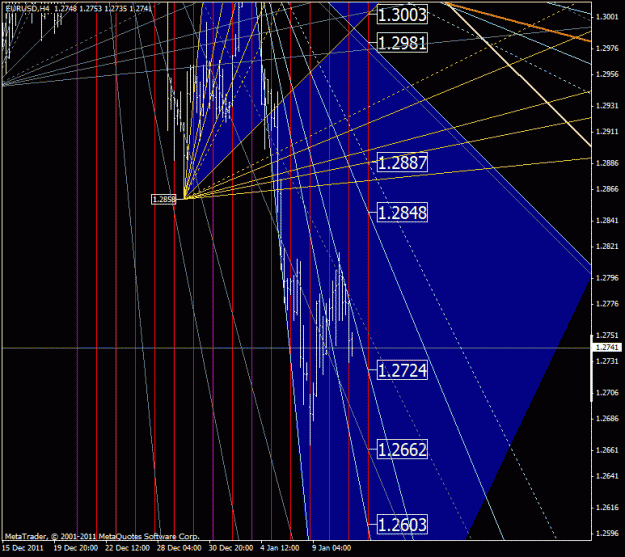This screenshot has height=557, width=625.
Task: Click the 1.2596 value on price axis
Action: pyautogui.click(x=607, y=533)
